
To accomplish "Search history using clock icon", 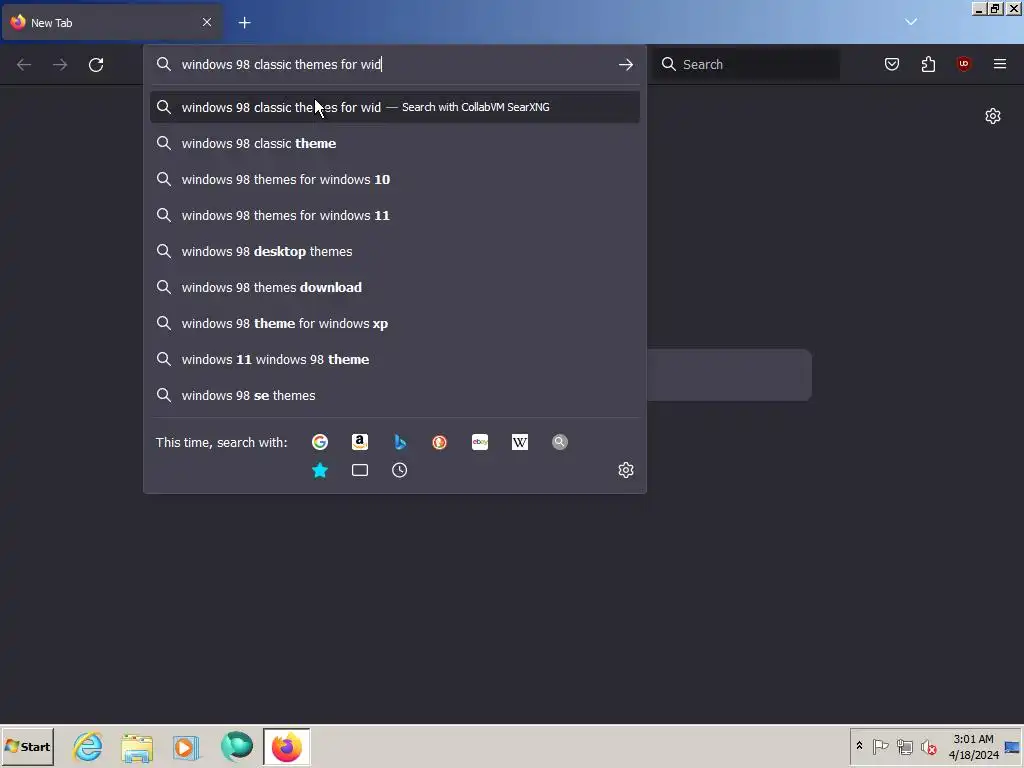I will pyautogui.click(x=400, y=470).
